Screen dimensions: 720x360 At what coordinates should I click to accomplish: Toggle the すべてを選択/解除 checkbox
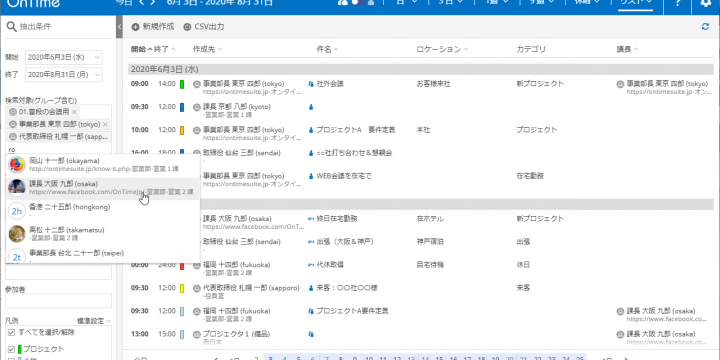pyautogui.click(x=11, y=332)
